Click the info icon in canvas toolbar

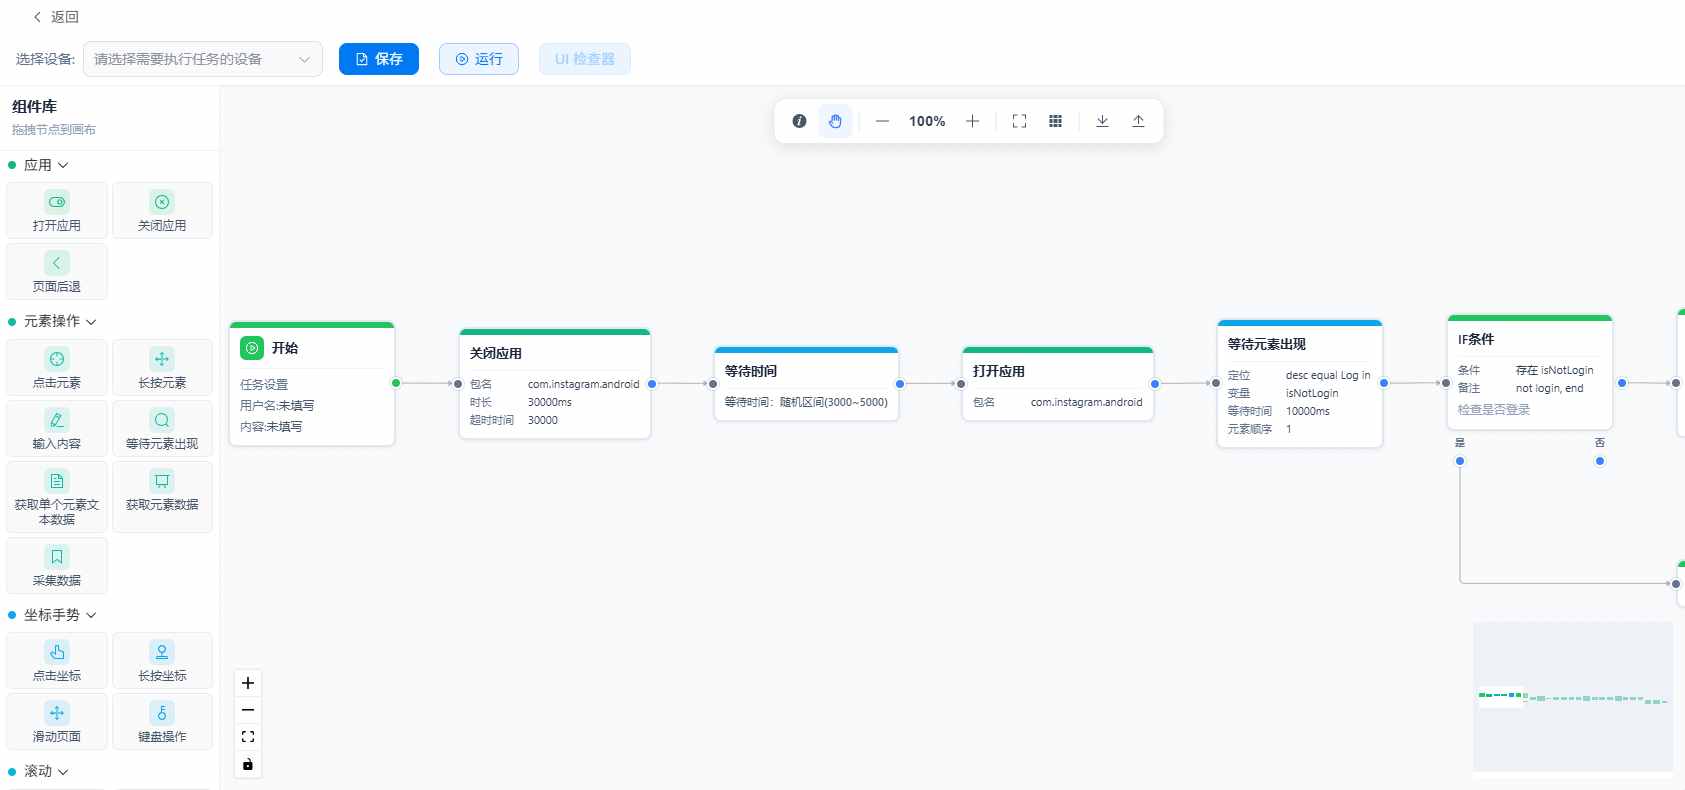coord(799,121)
